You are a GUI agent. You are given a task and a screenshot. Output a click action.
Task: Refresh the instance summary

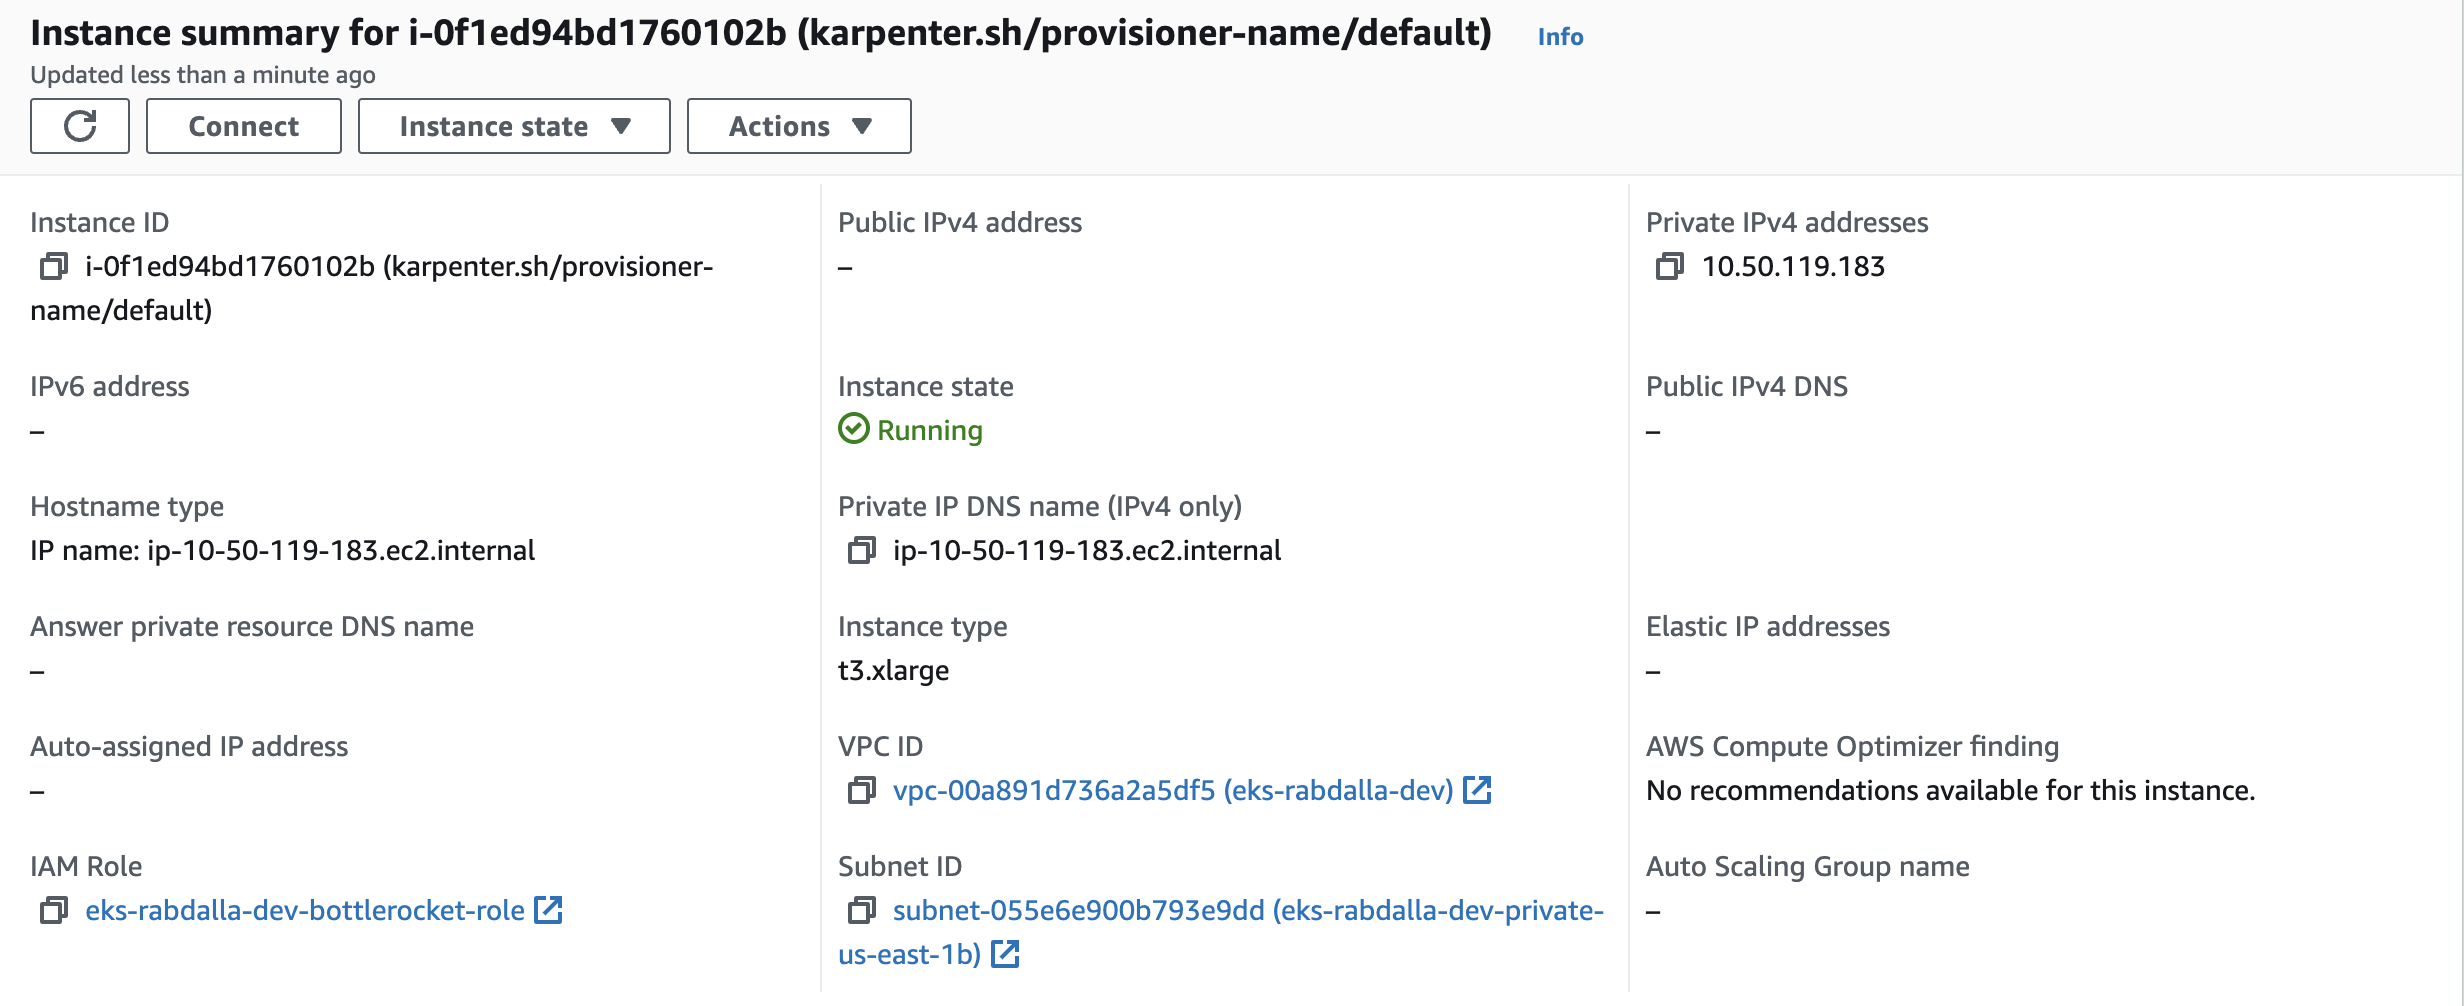tap(80, 125)
